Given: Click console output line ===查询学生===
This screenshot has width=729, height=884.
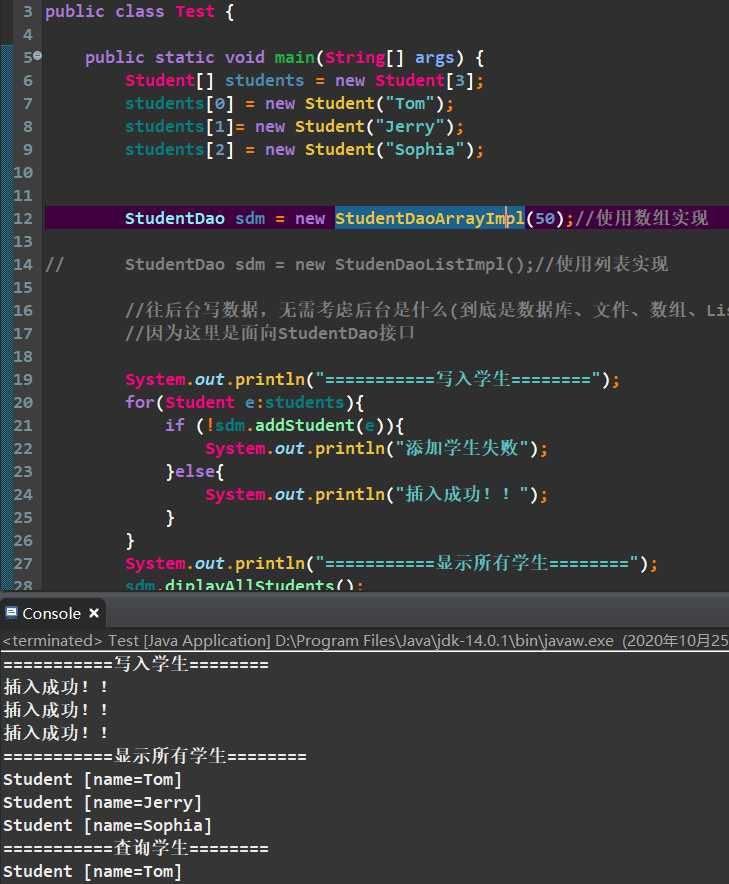Looking at the screenshot, I should point(136,848).
